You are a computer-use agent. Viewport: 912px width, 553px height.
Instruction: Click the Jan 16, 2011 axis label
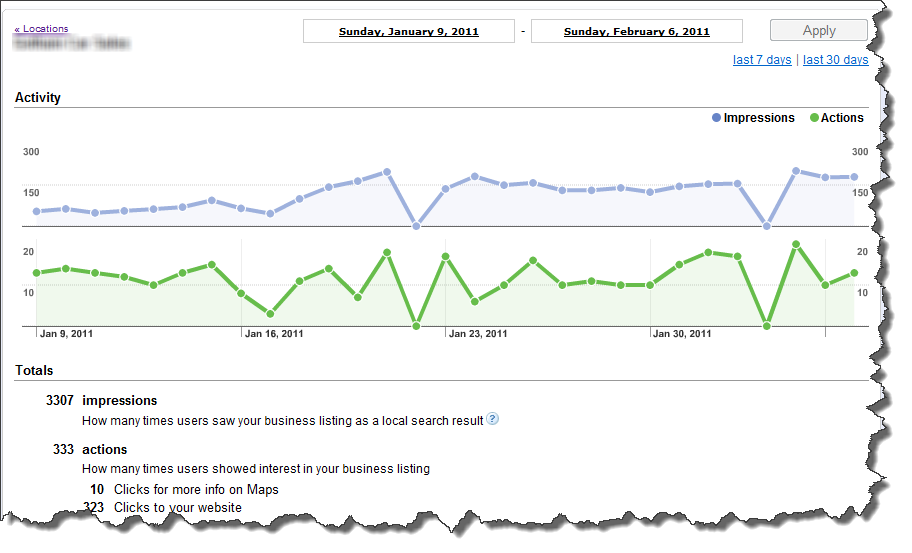[274, 334]
